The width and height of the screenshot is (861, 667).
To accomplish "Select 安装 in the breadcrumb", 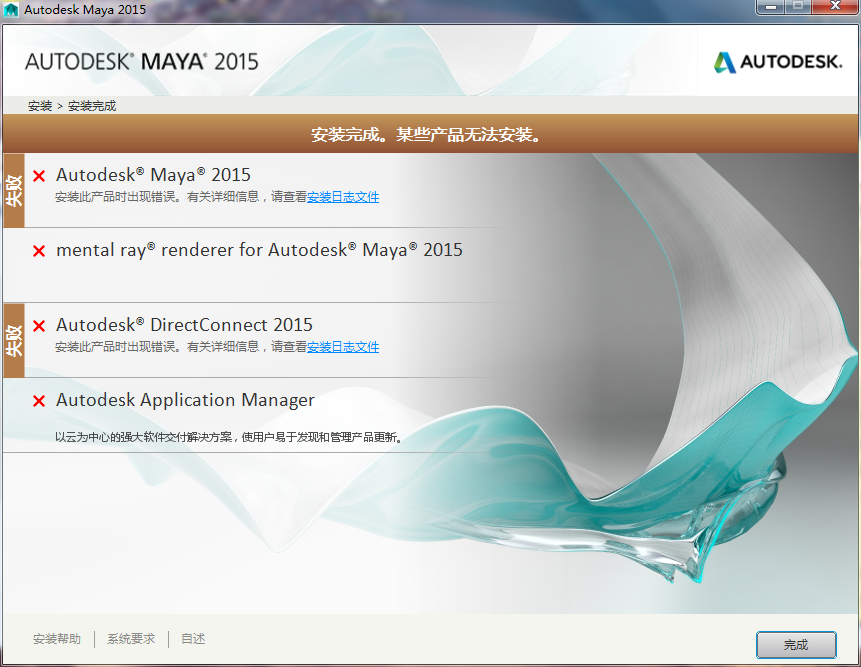I will point(40,106).
